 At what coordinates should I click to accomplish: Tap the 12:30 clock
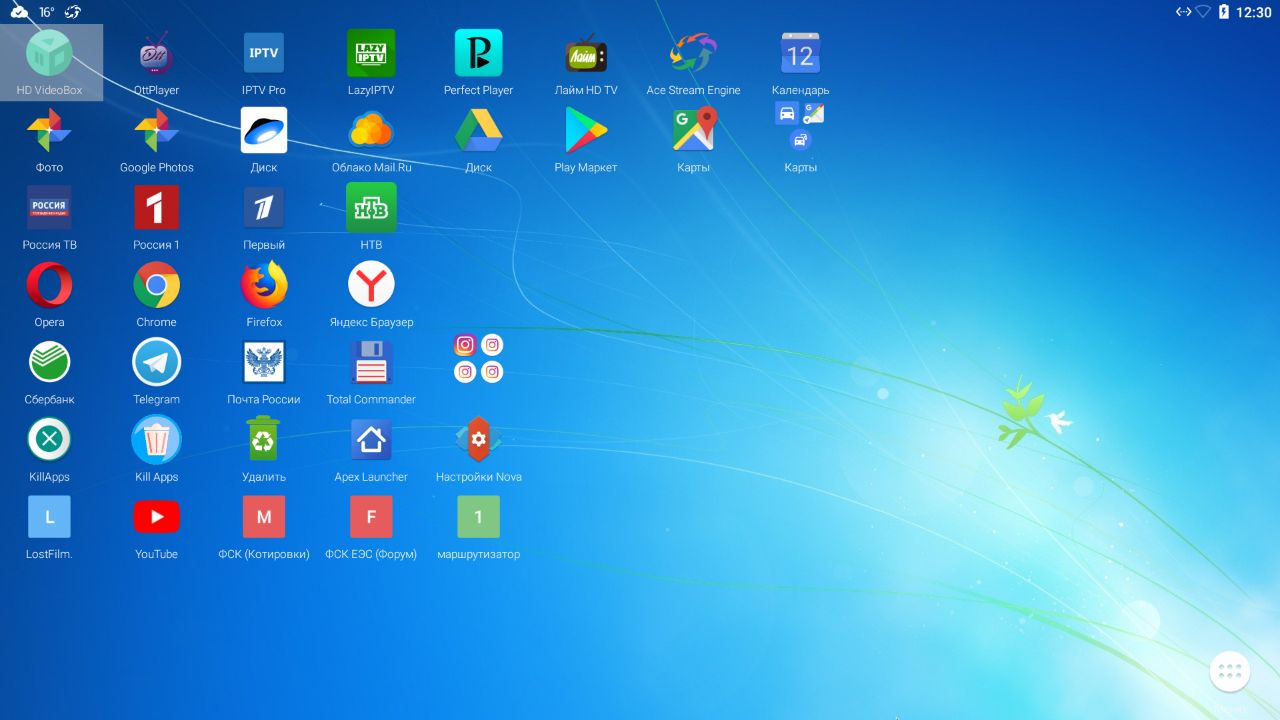(1253, 12)
